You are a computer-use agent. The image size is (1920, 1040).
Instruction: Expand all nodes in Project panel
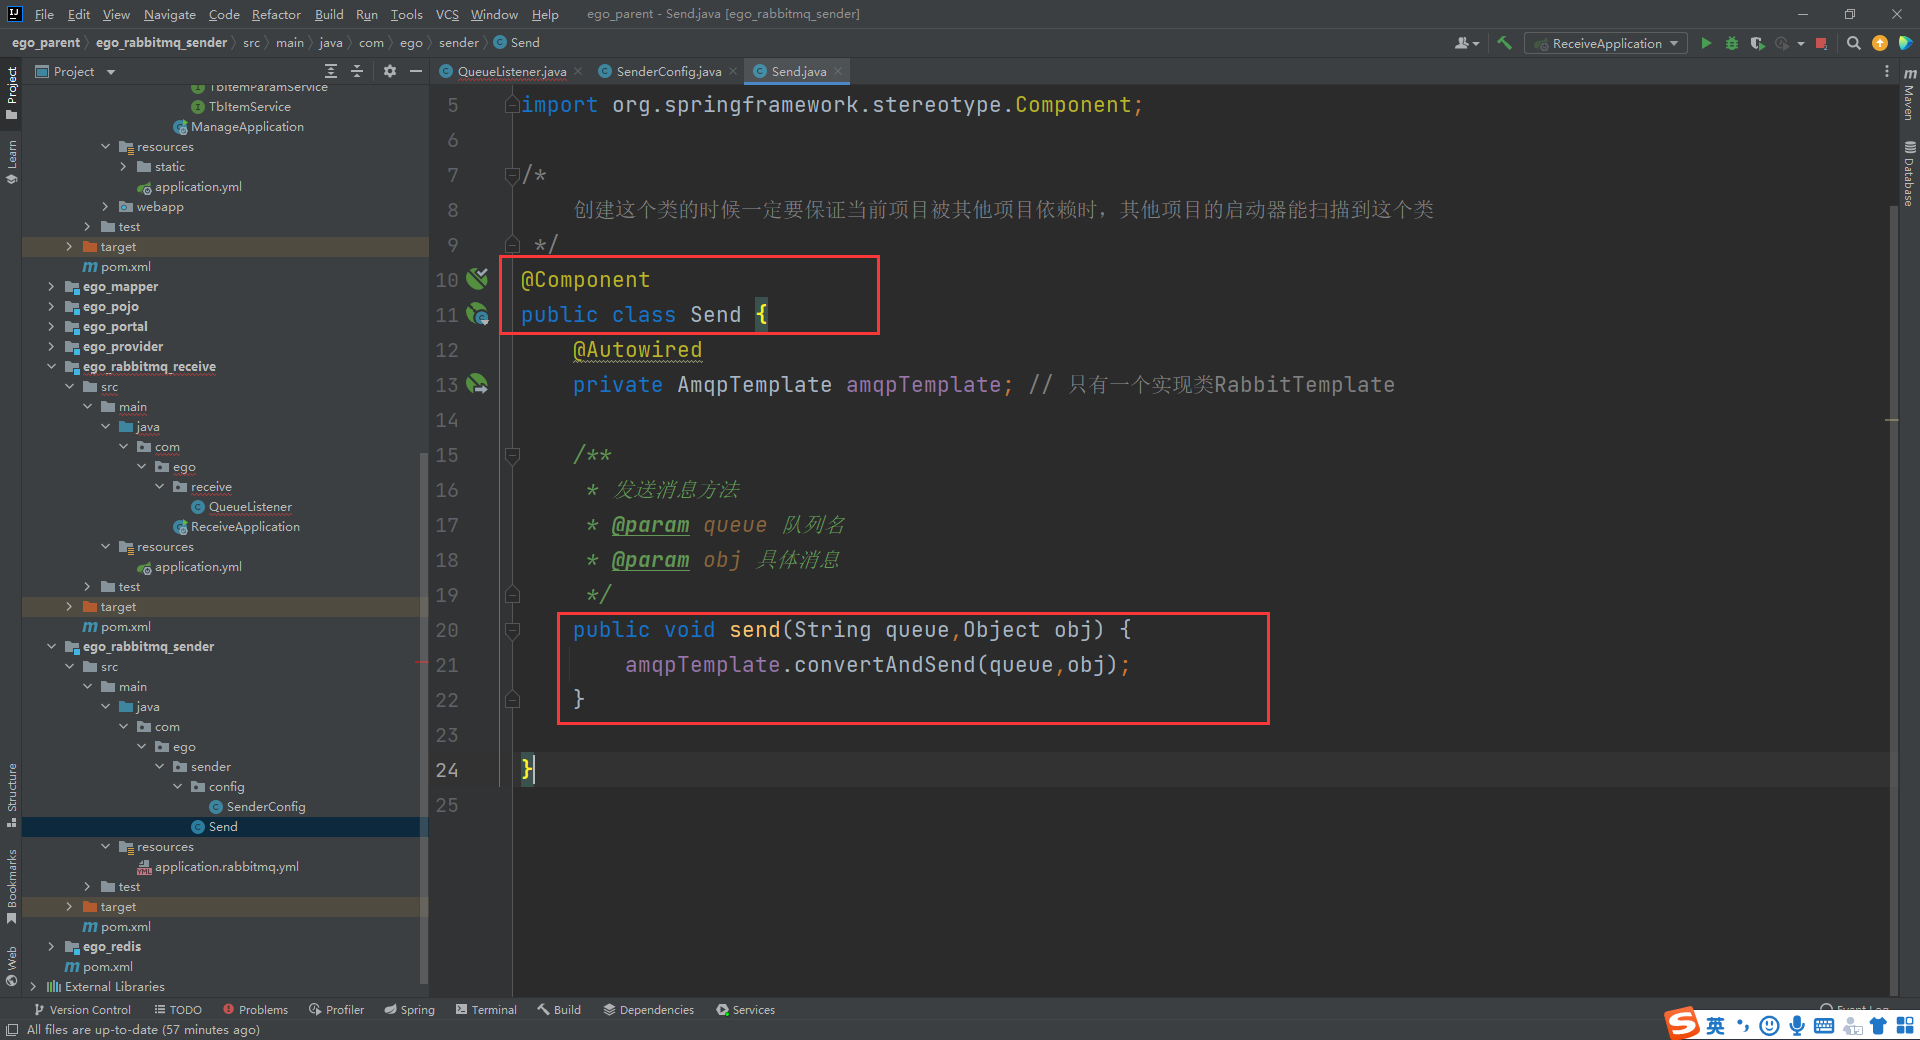tap(331, 71)
